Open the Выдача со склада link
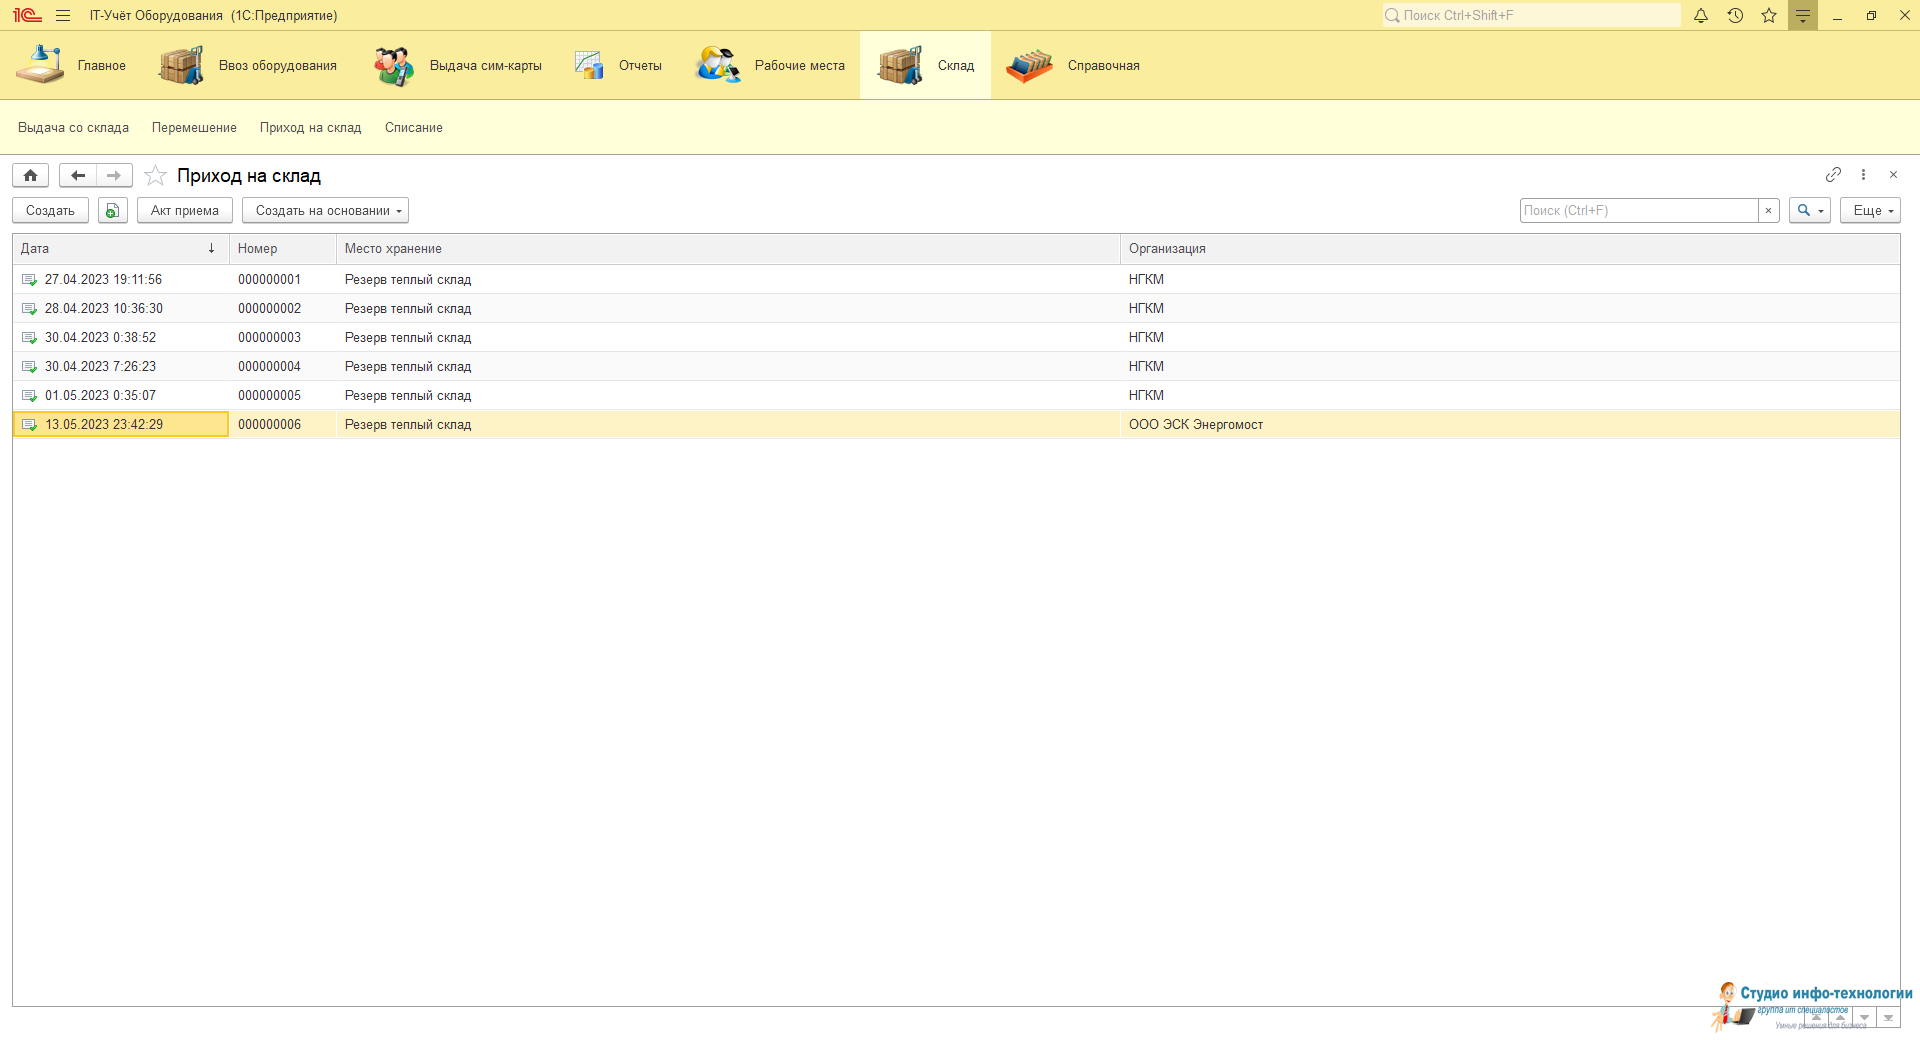 [x=73, y=128]
